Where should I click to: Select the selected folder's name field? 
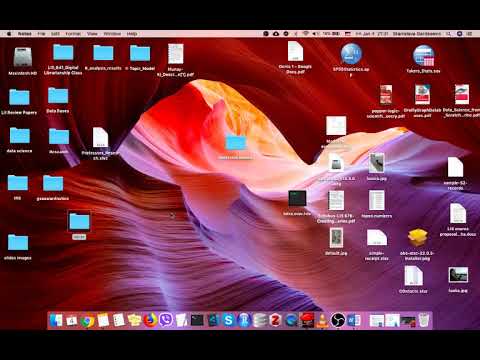click(x=79, y=237)
